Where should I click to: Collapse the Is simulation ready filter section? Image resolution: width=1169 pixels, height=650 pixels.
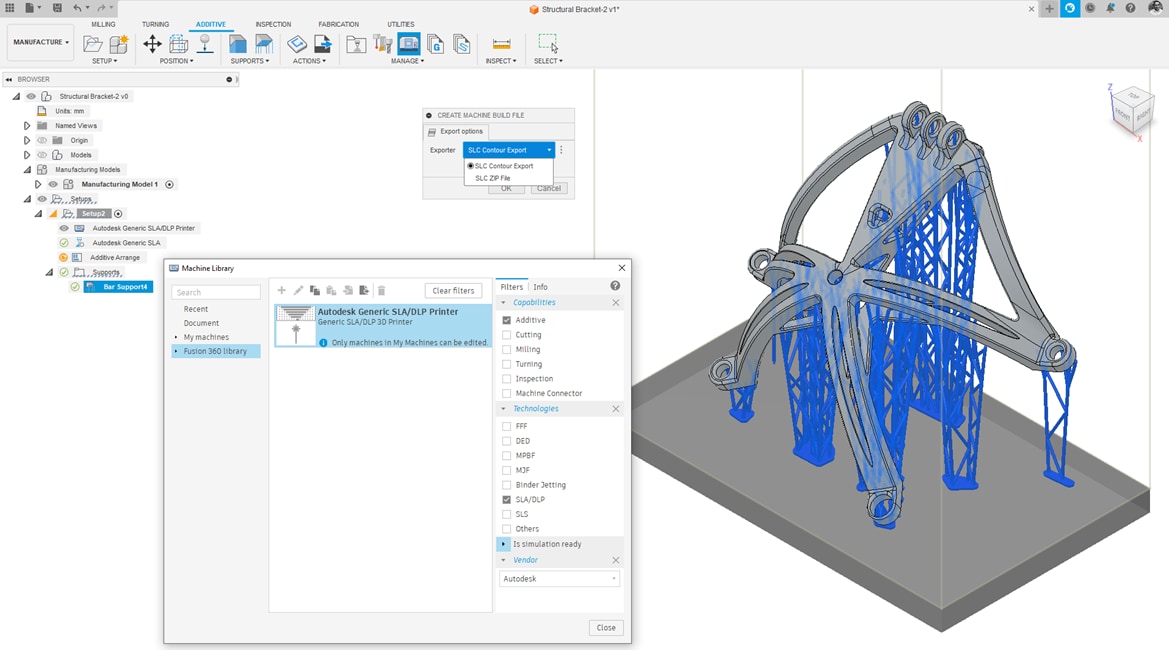pos(503,543)
